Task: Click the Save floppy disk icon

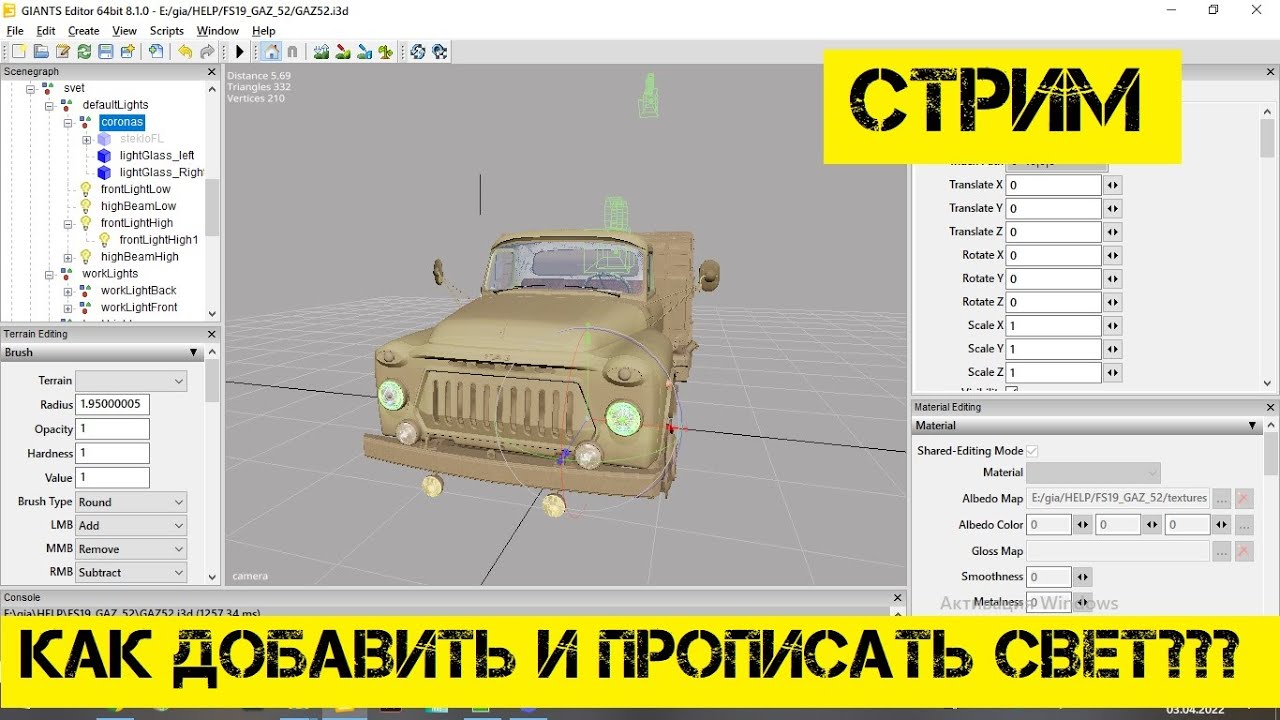Action: tap(106, 52)
